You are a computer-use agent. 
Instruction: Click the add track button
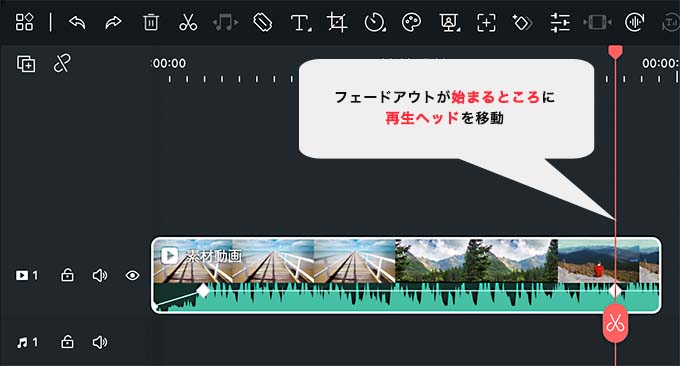tap(26, 64)
